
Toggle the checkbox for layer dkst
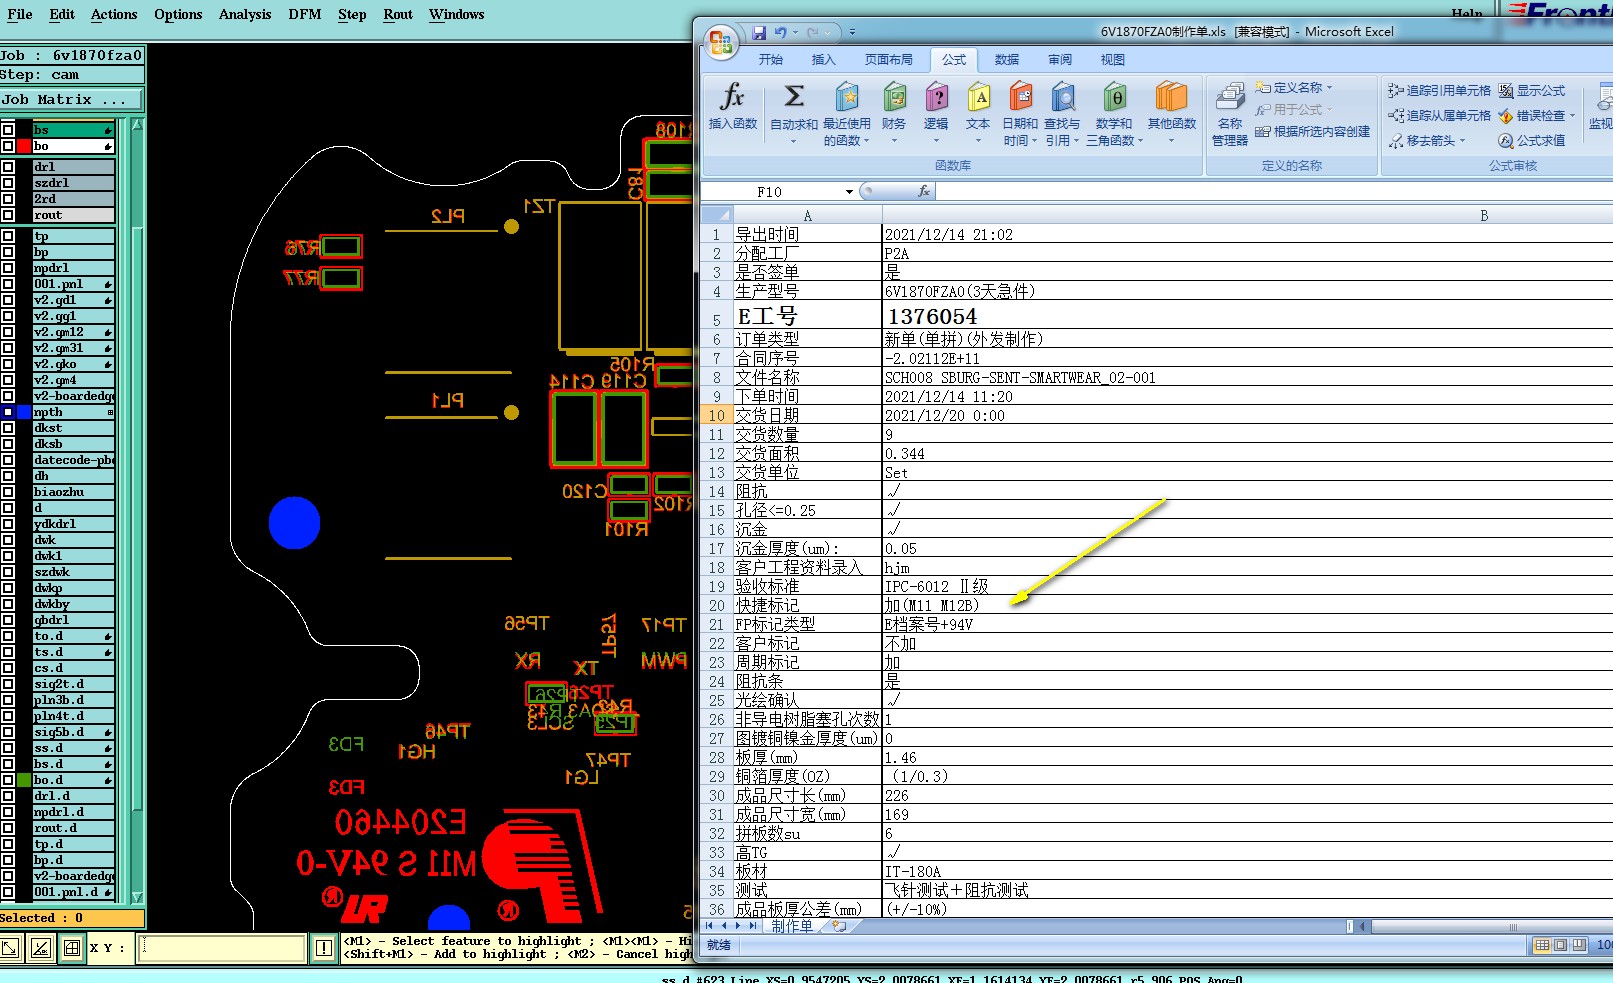point(8,428)
